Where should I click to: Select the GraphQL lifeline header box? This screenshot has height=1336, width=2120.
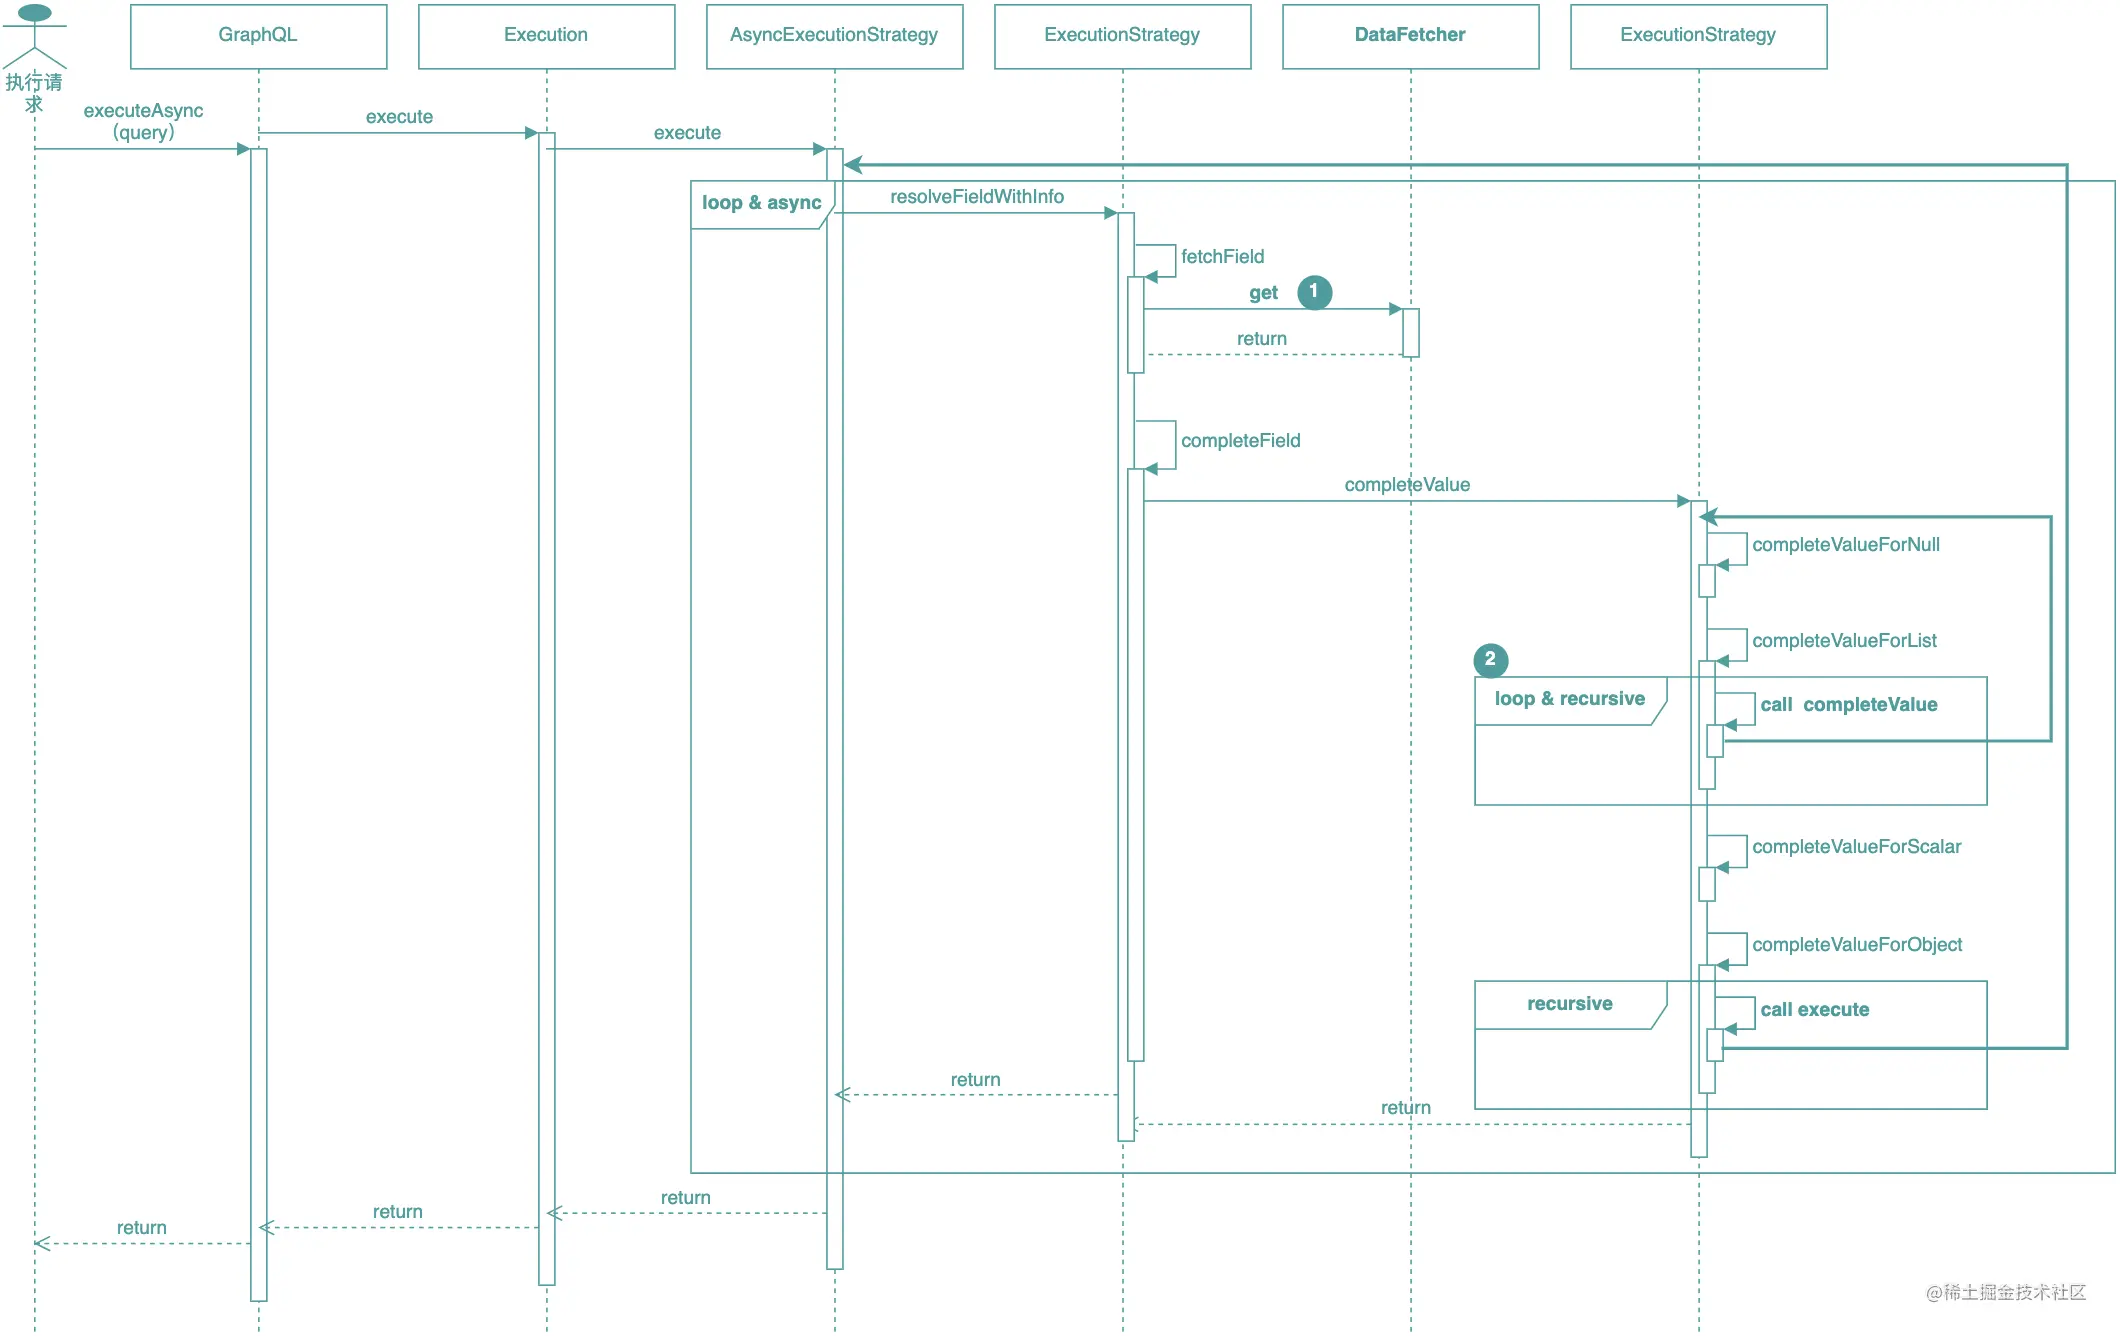(x=259, y=36)
